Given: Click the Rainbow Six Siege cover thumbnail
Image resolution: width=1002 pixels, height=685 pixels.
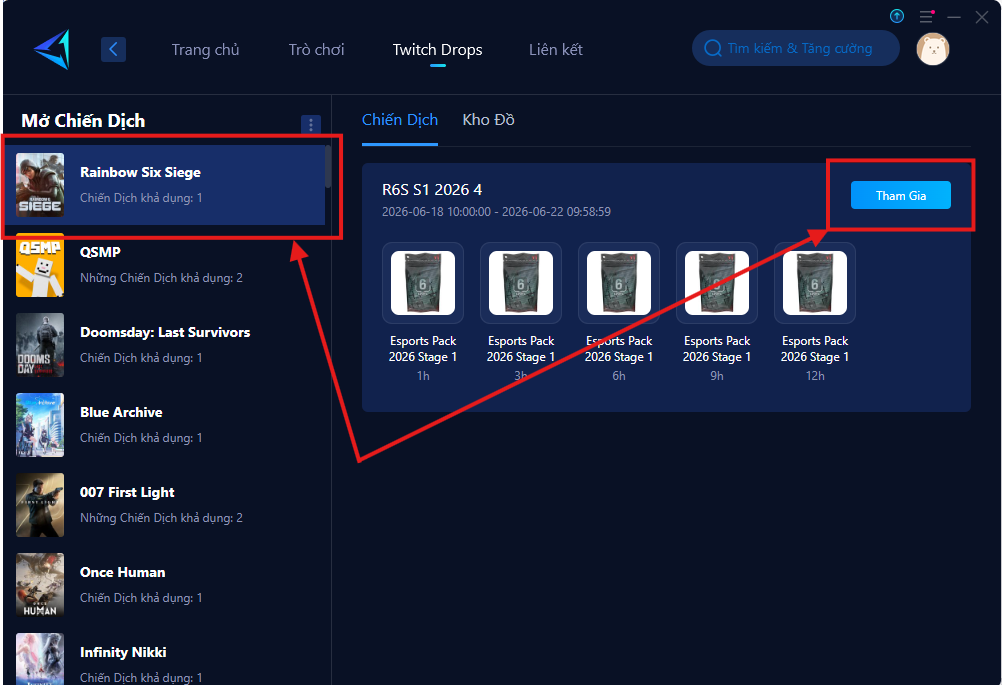Looking at the screenshot, I should (40, 185).
